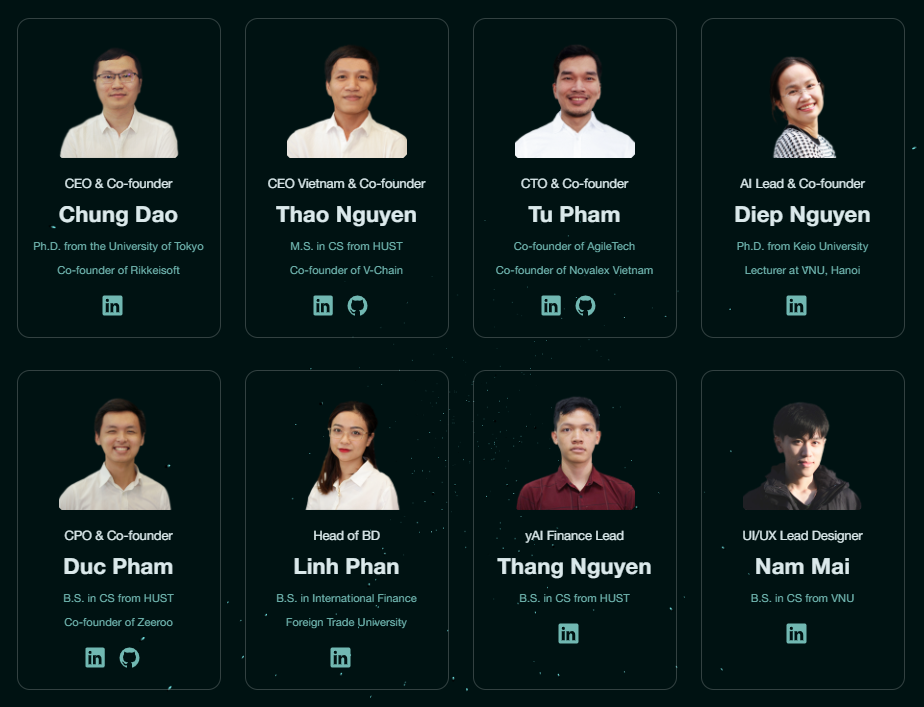Click Thang Nguyen's LinkedIn icon
The height and width of the screenshot is (707, 924).
pyautogui.click(x=568, y=633)
